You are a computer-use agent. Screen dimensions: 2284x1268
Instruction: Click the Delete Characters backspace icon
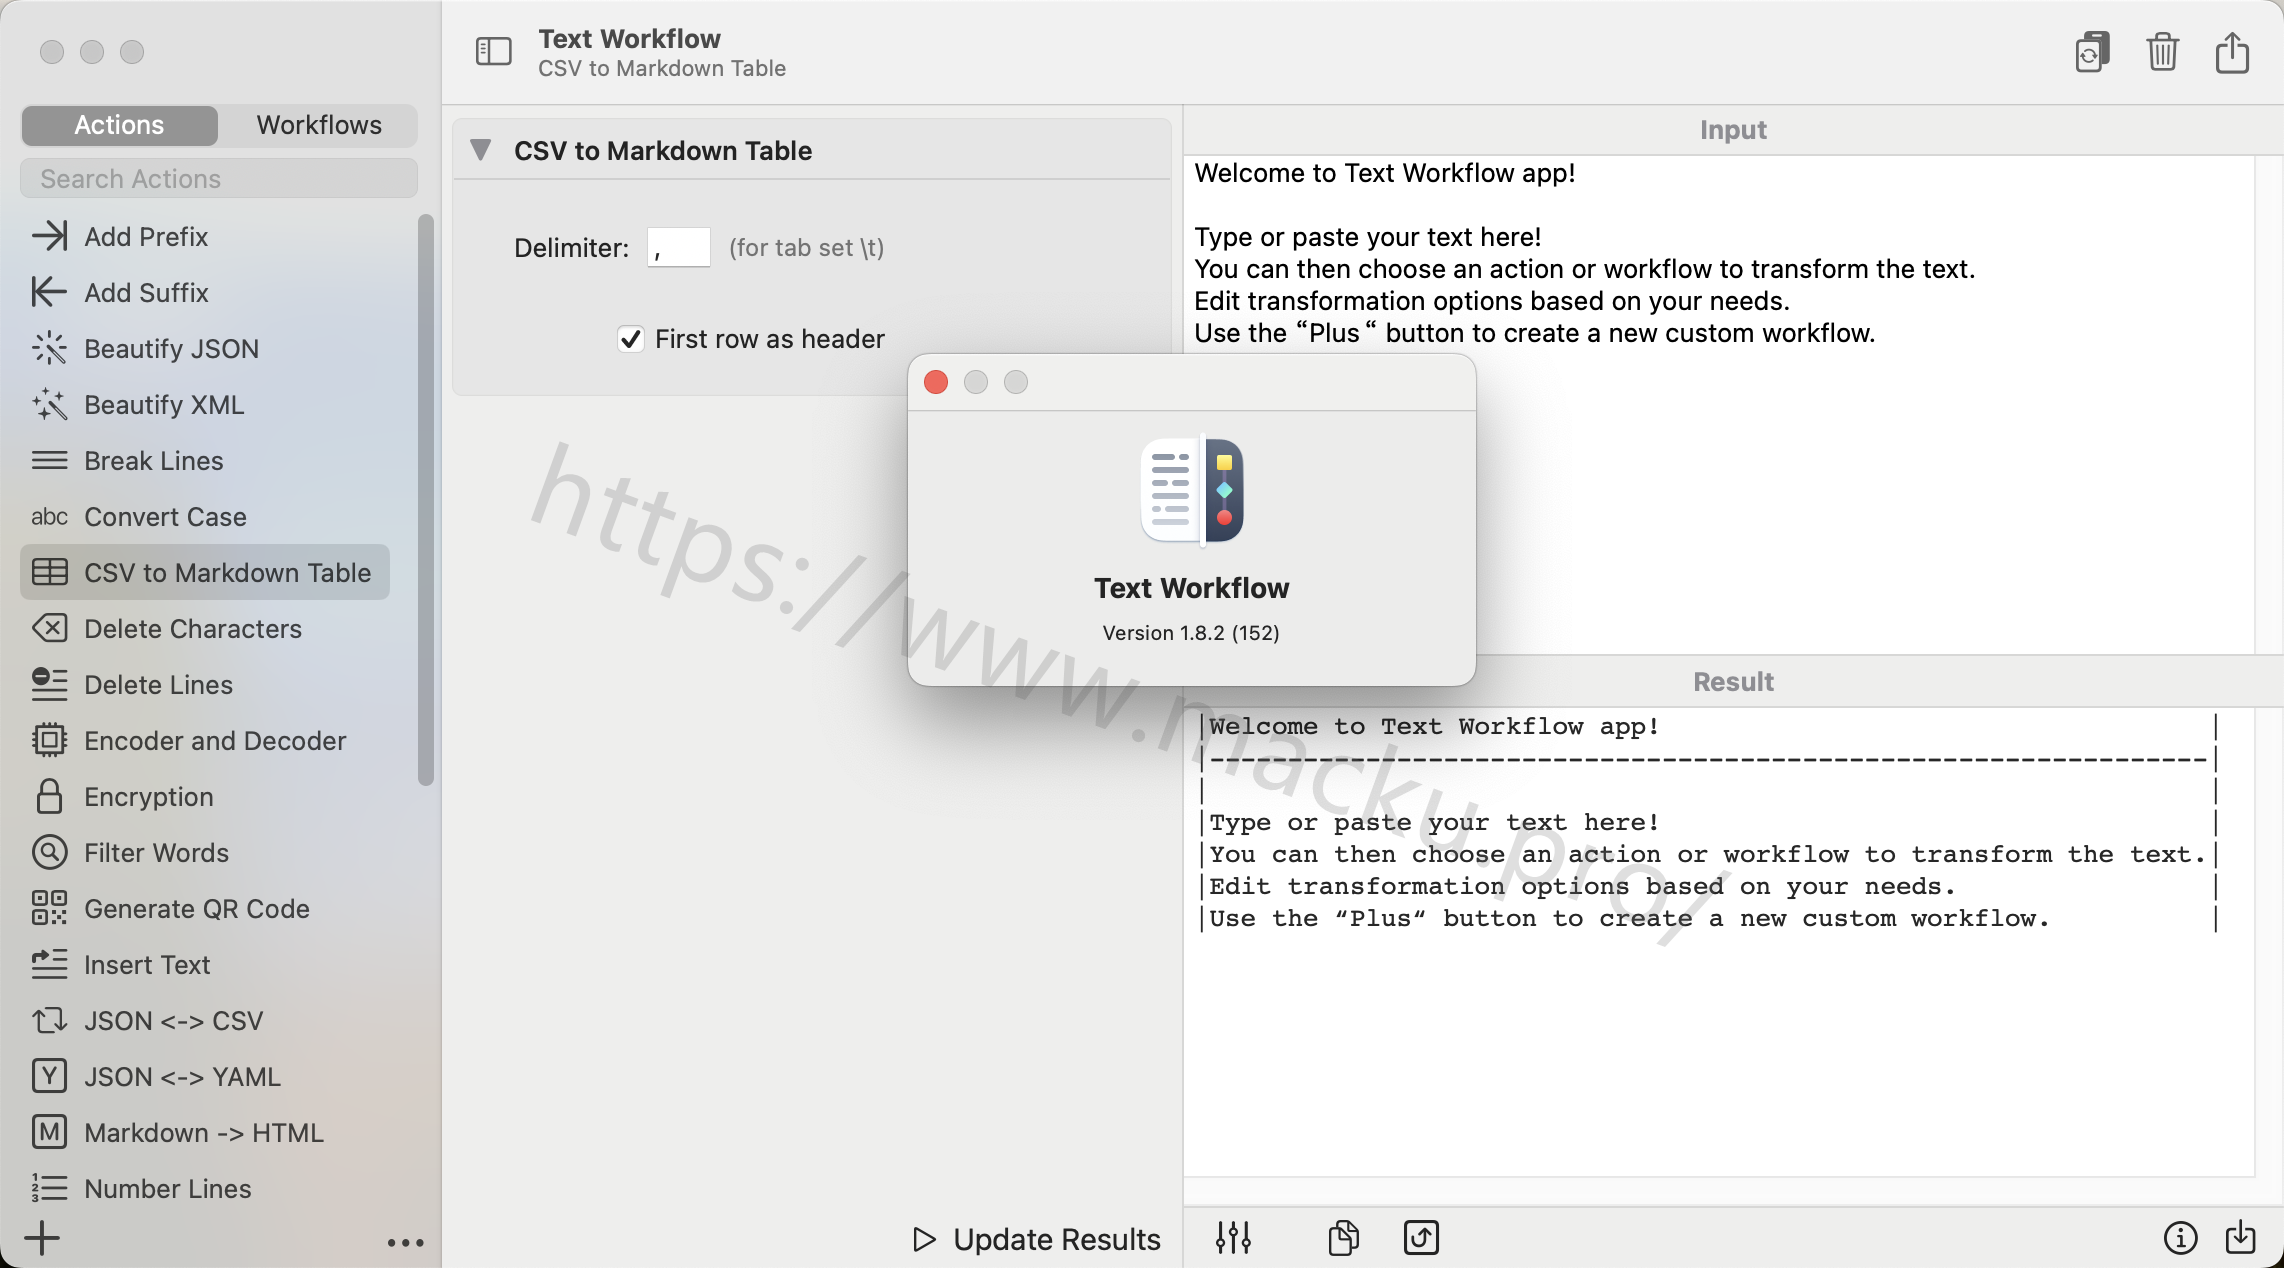49,628
